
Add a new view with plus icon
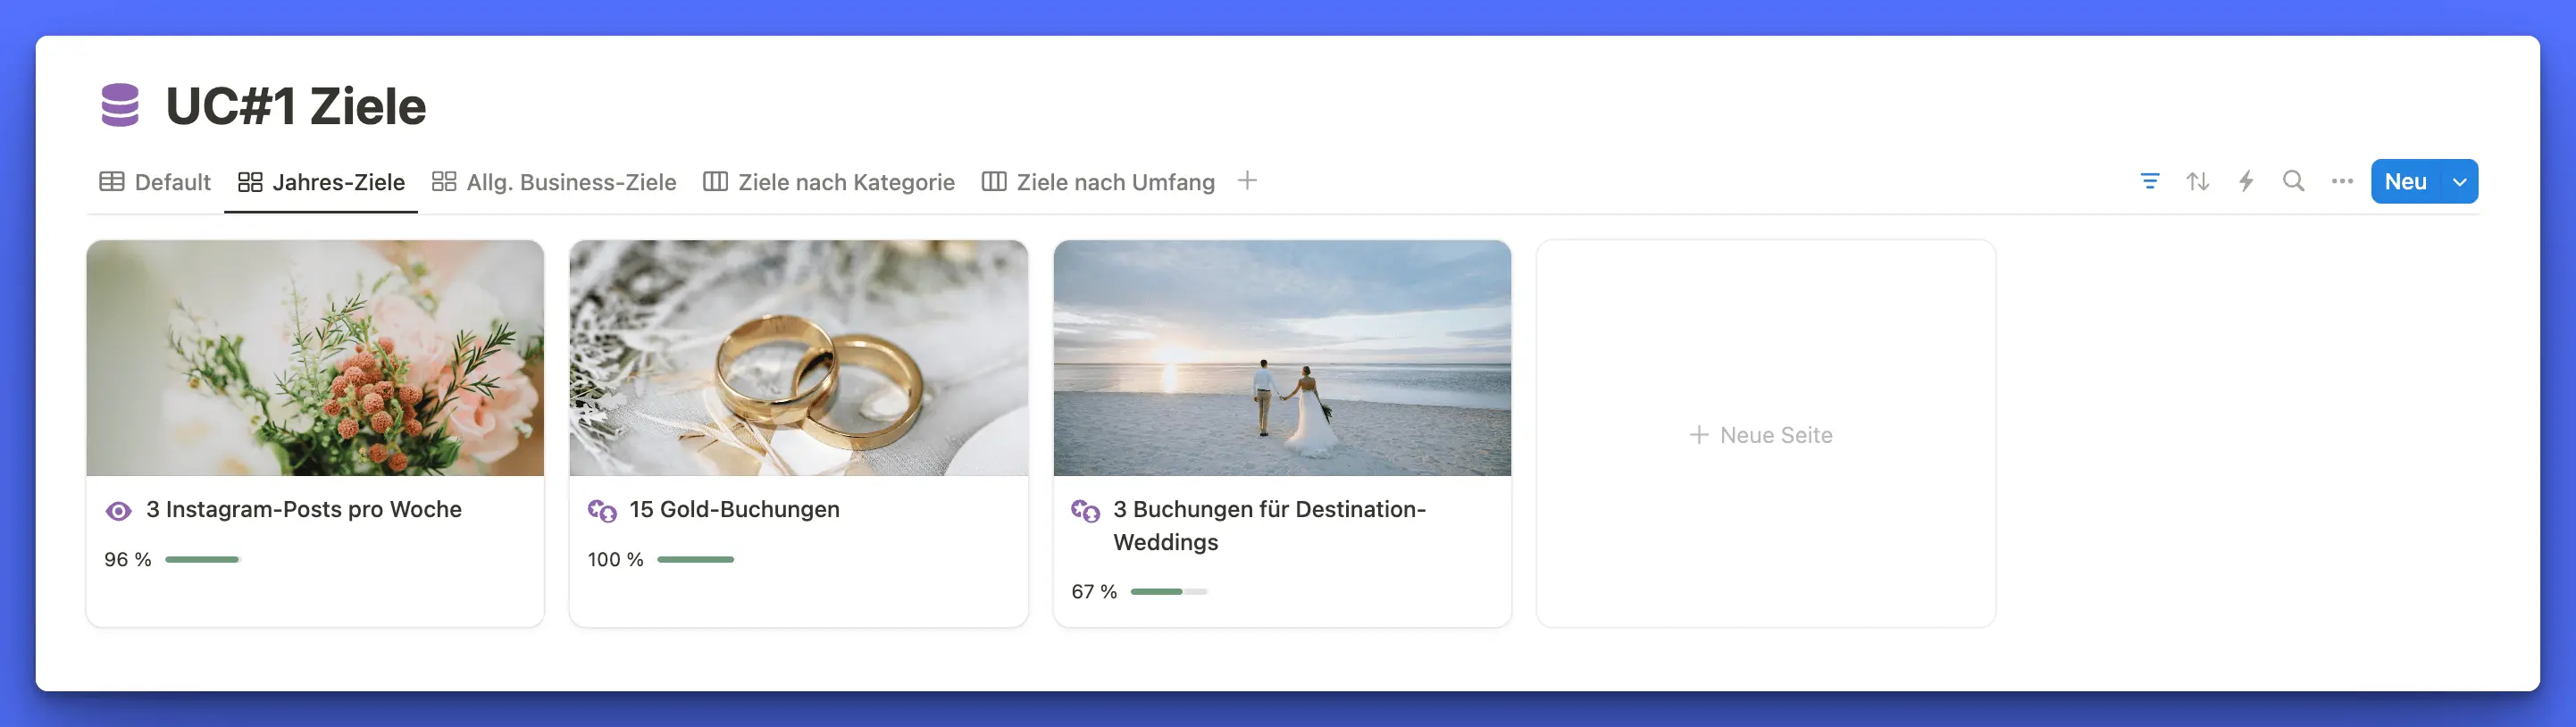click(x=1246, y=181)
